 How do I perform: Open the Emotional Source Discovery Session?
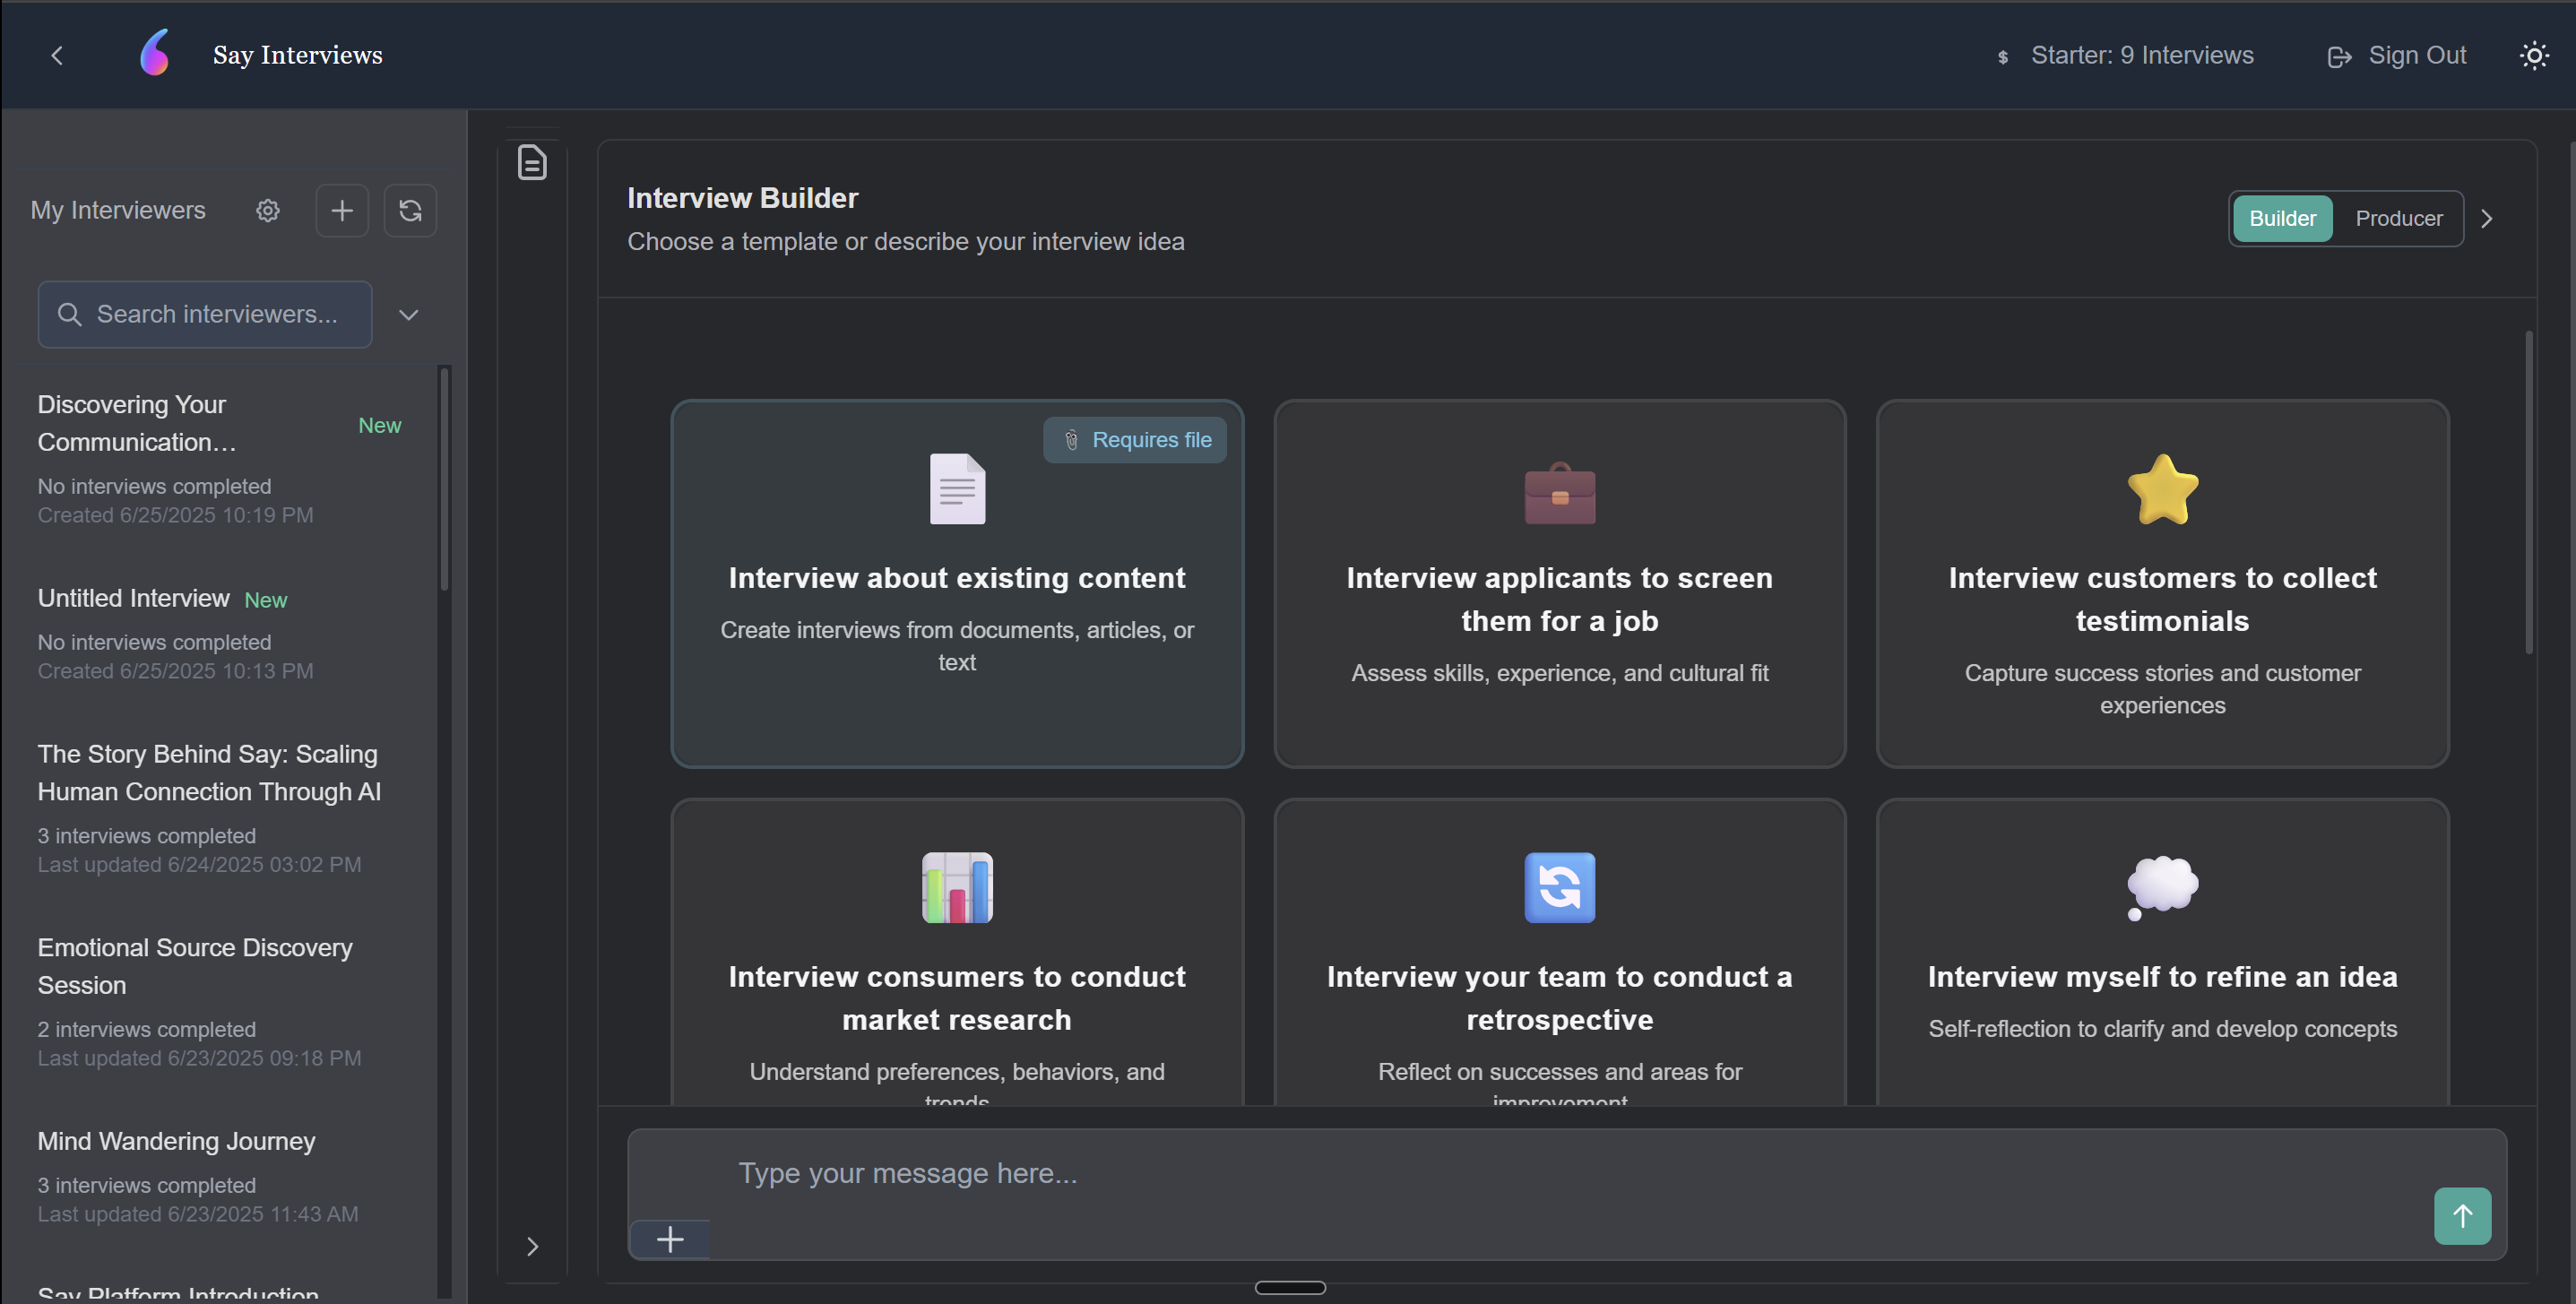pos(220,1002)
